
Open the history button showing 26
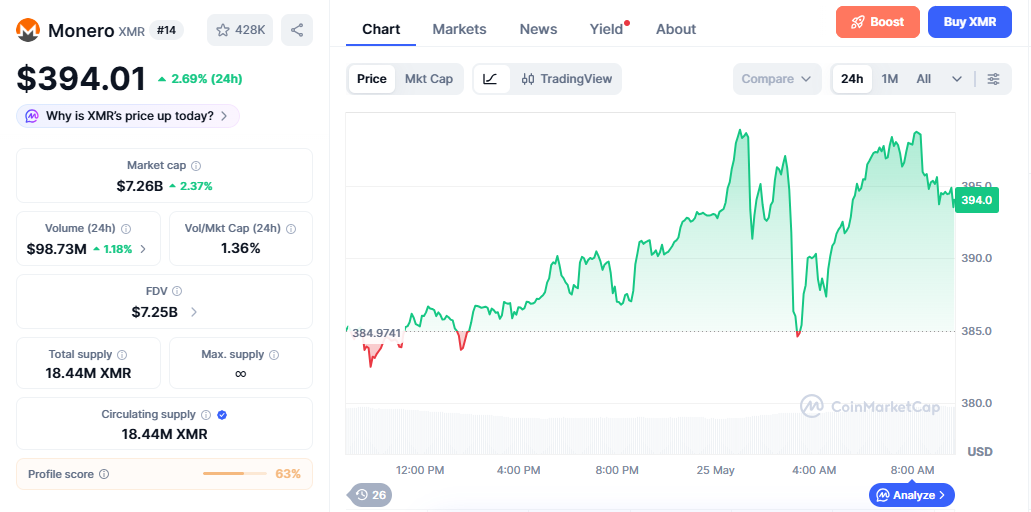click(371, 495)
